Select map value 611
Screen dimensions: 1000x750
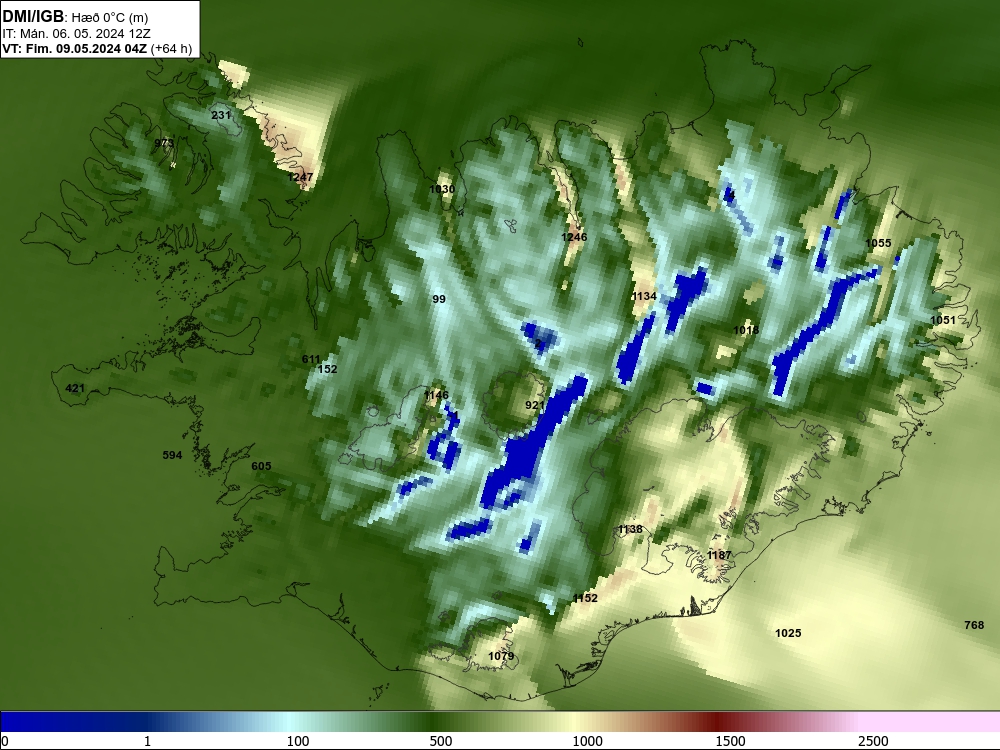(311, 359)
